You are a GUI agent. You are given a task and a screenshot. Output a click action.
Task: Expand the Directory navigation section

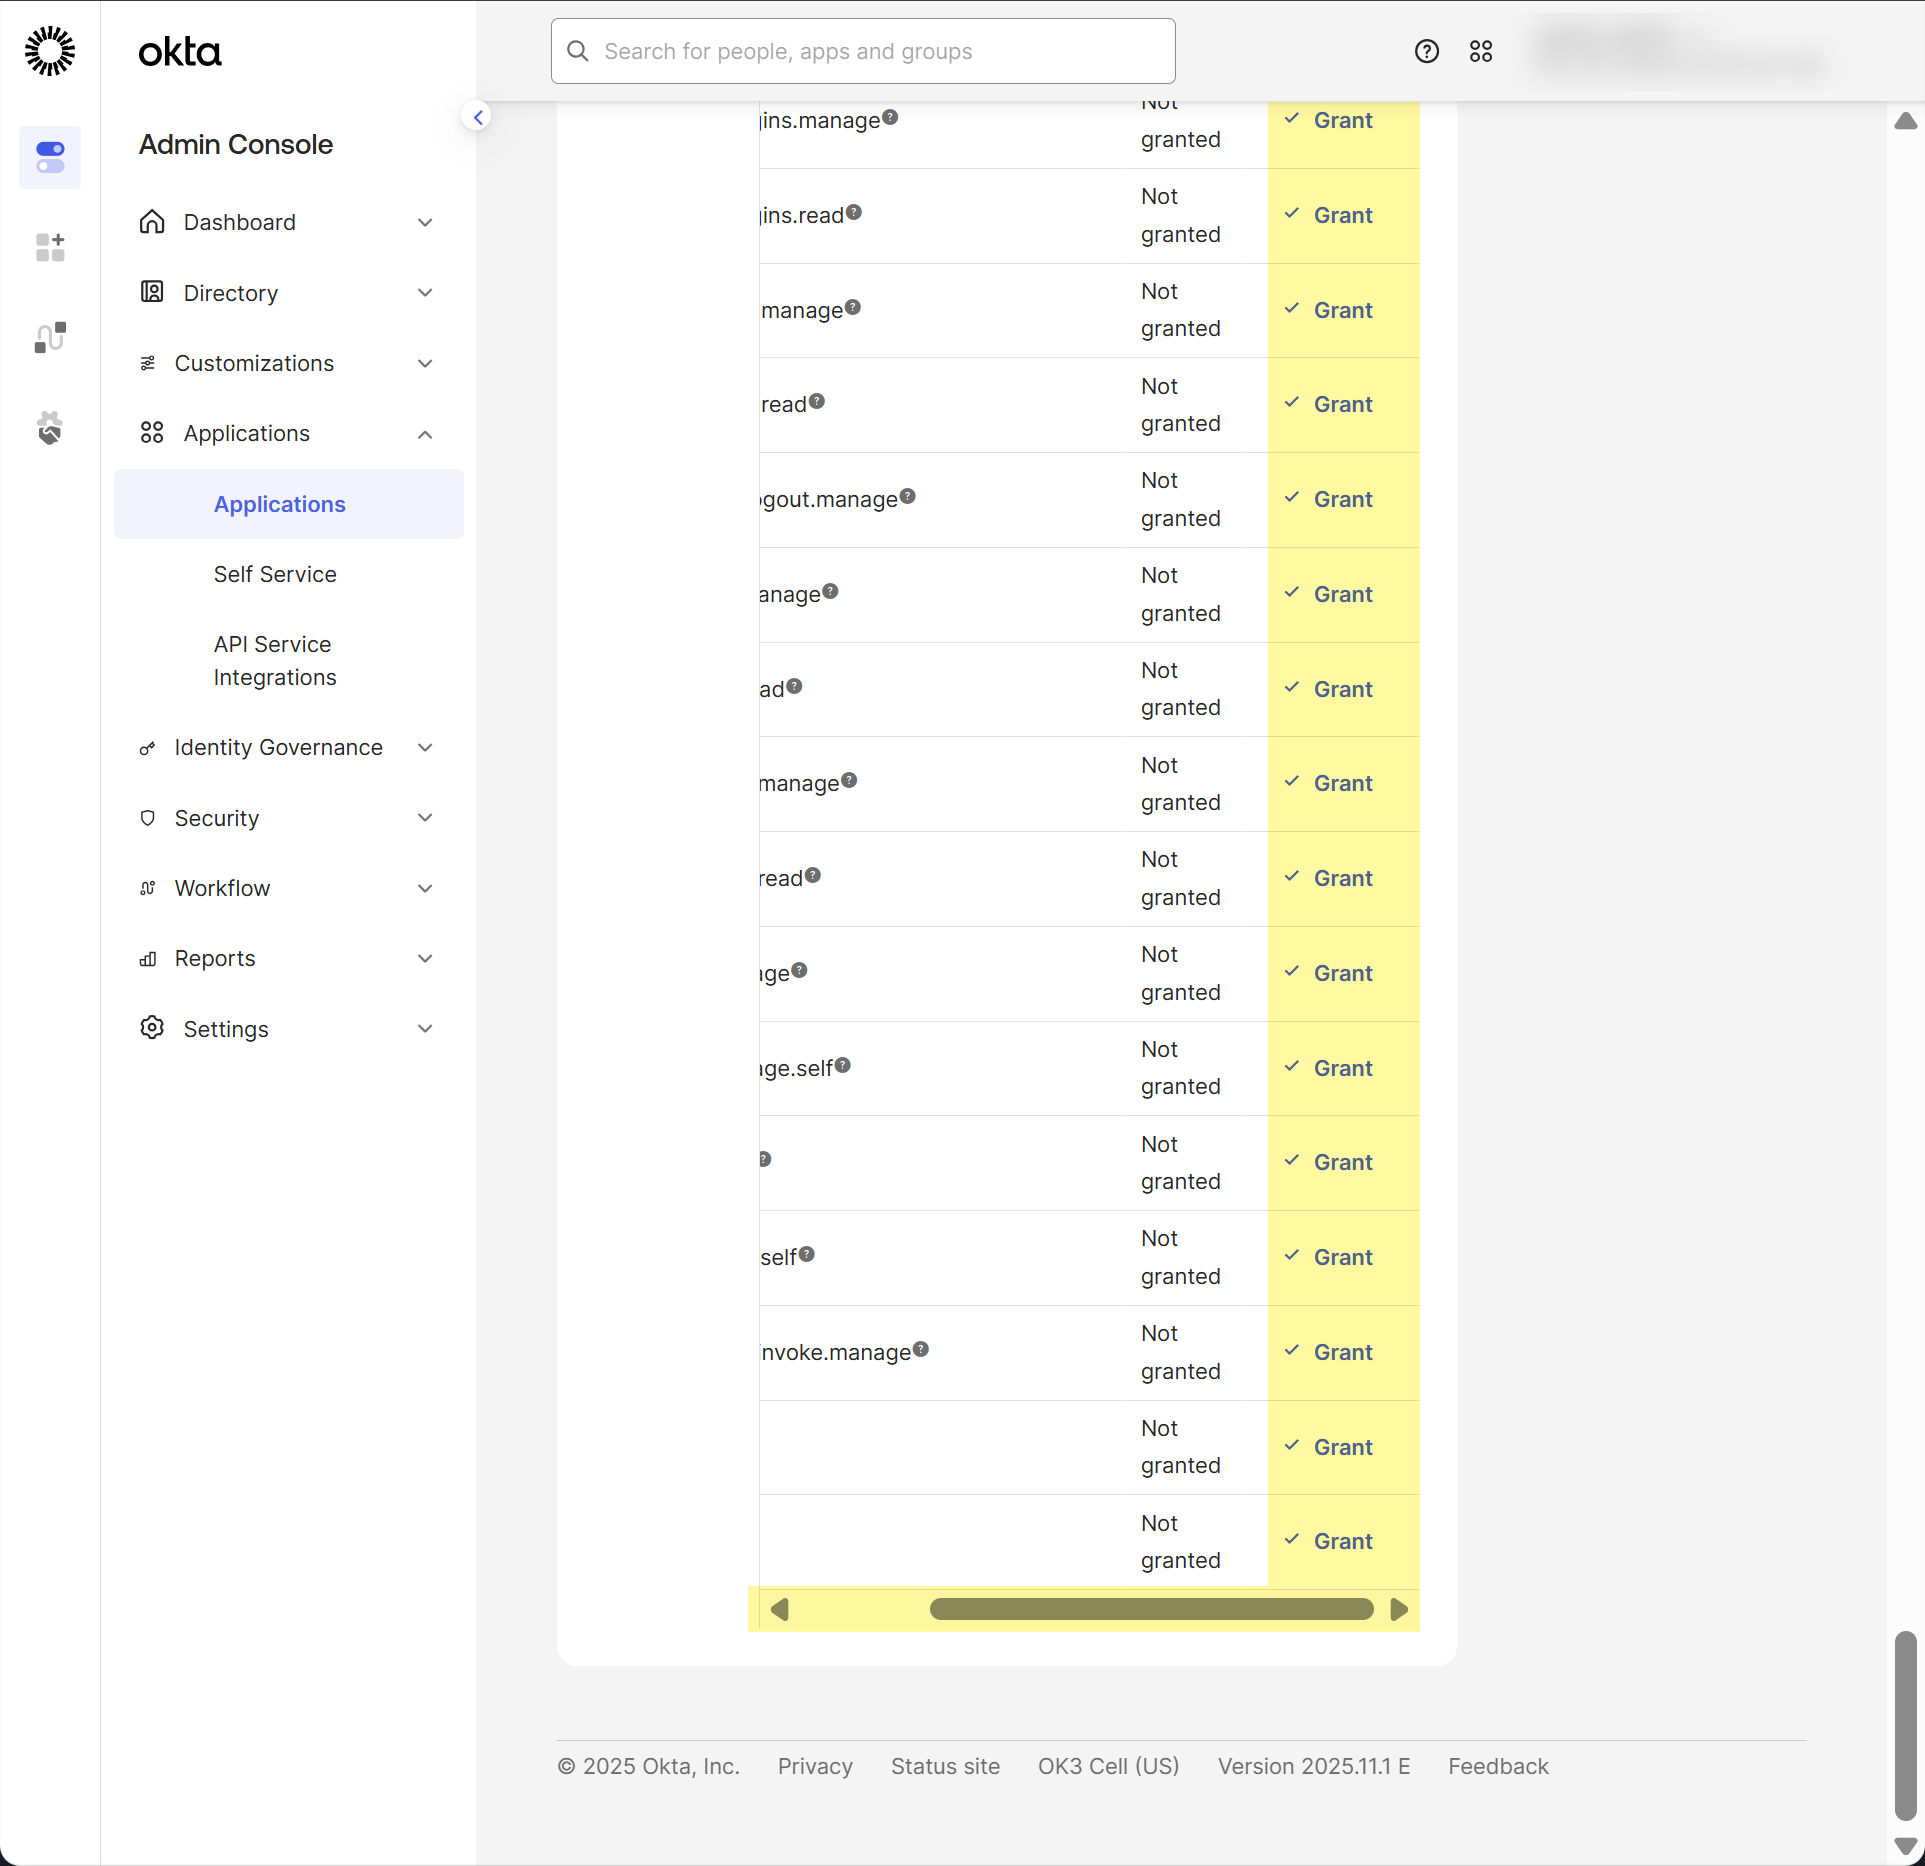click(425, 293)
